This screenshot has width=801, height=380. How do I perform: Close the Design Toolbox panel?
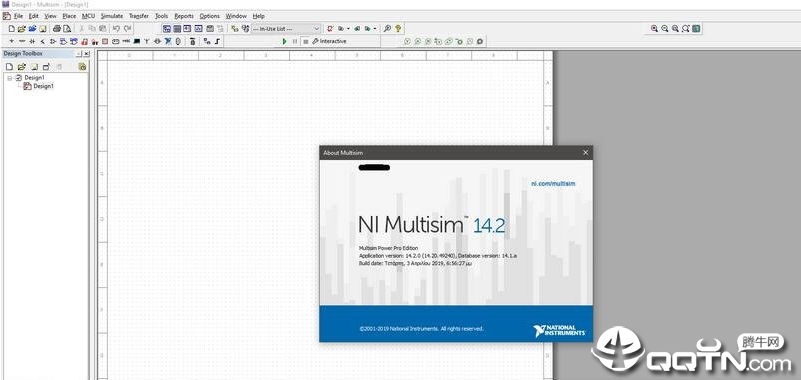[86, 54]
